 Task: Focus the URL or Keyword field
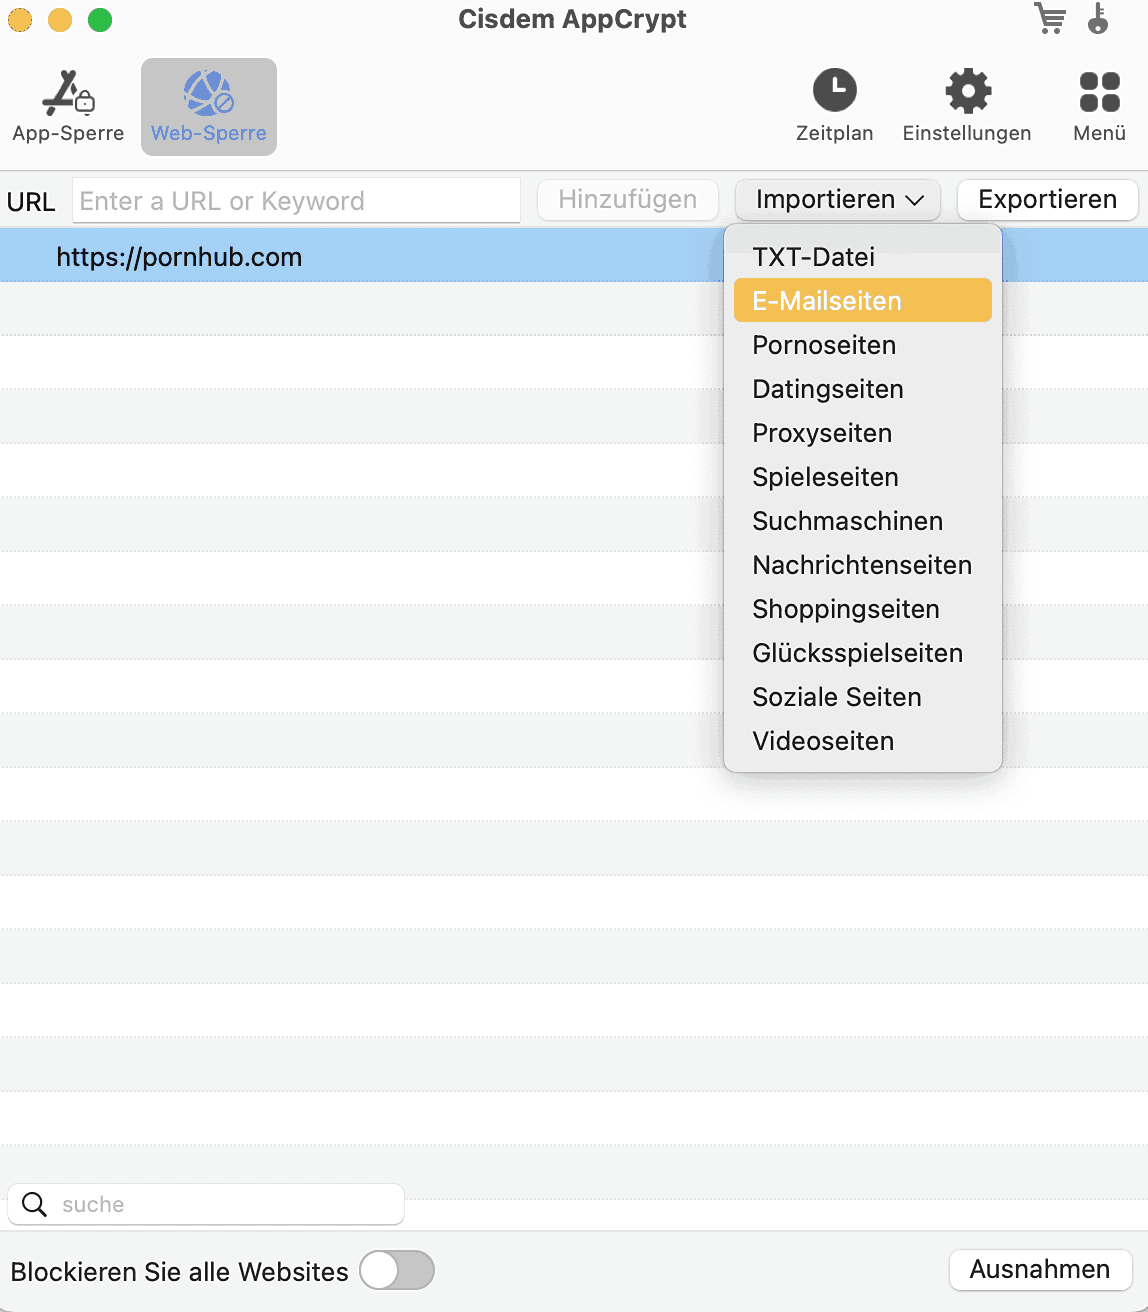296,201
